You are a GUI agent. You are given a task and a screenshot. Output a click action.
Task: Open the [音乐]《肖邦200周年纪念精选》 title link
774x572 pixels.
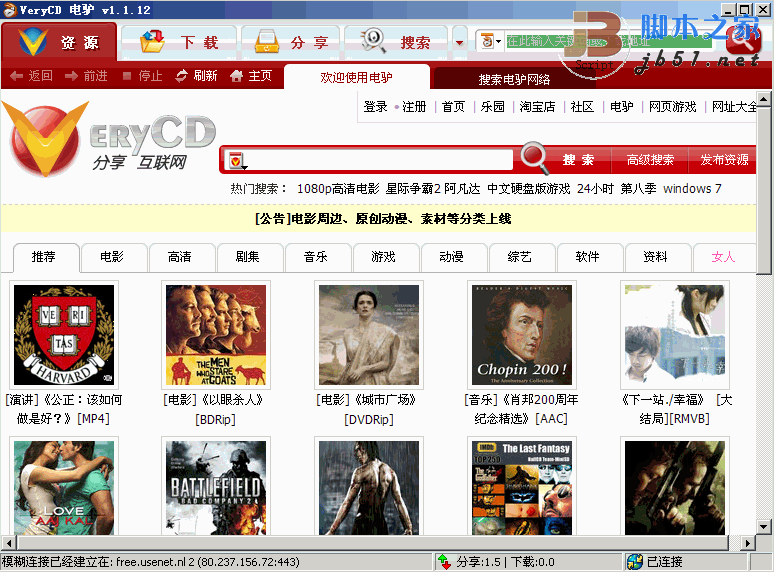point(521,410)
